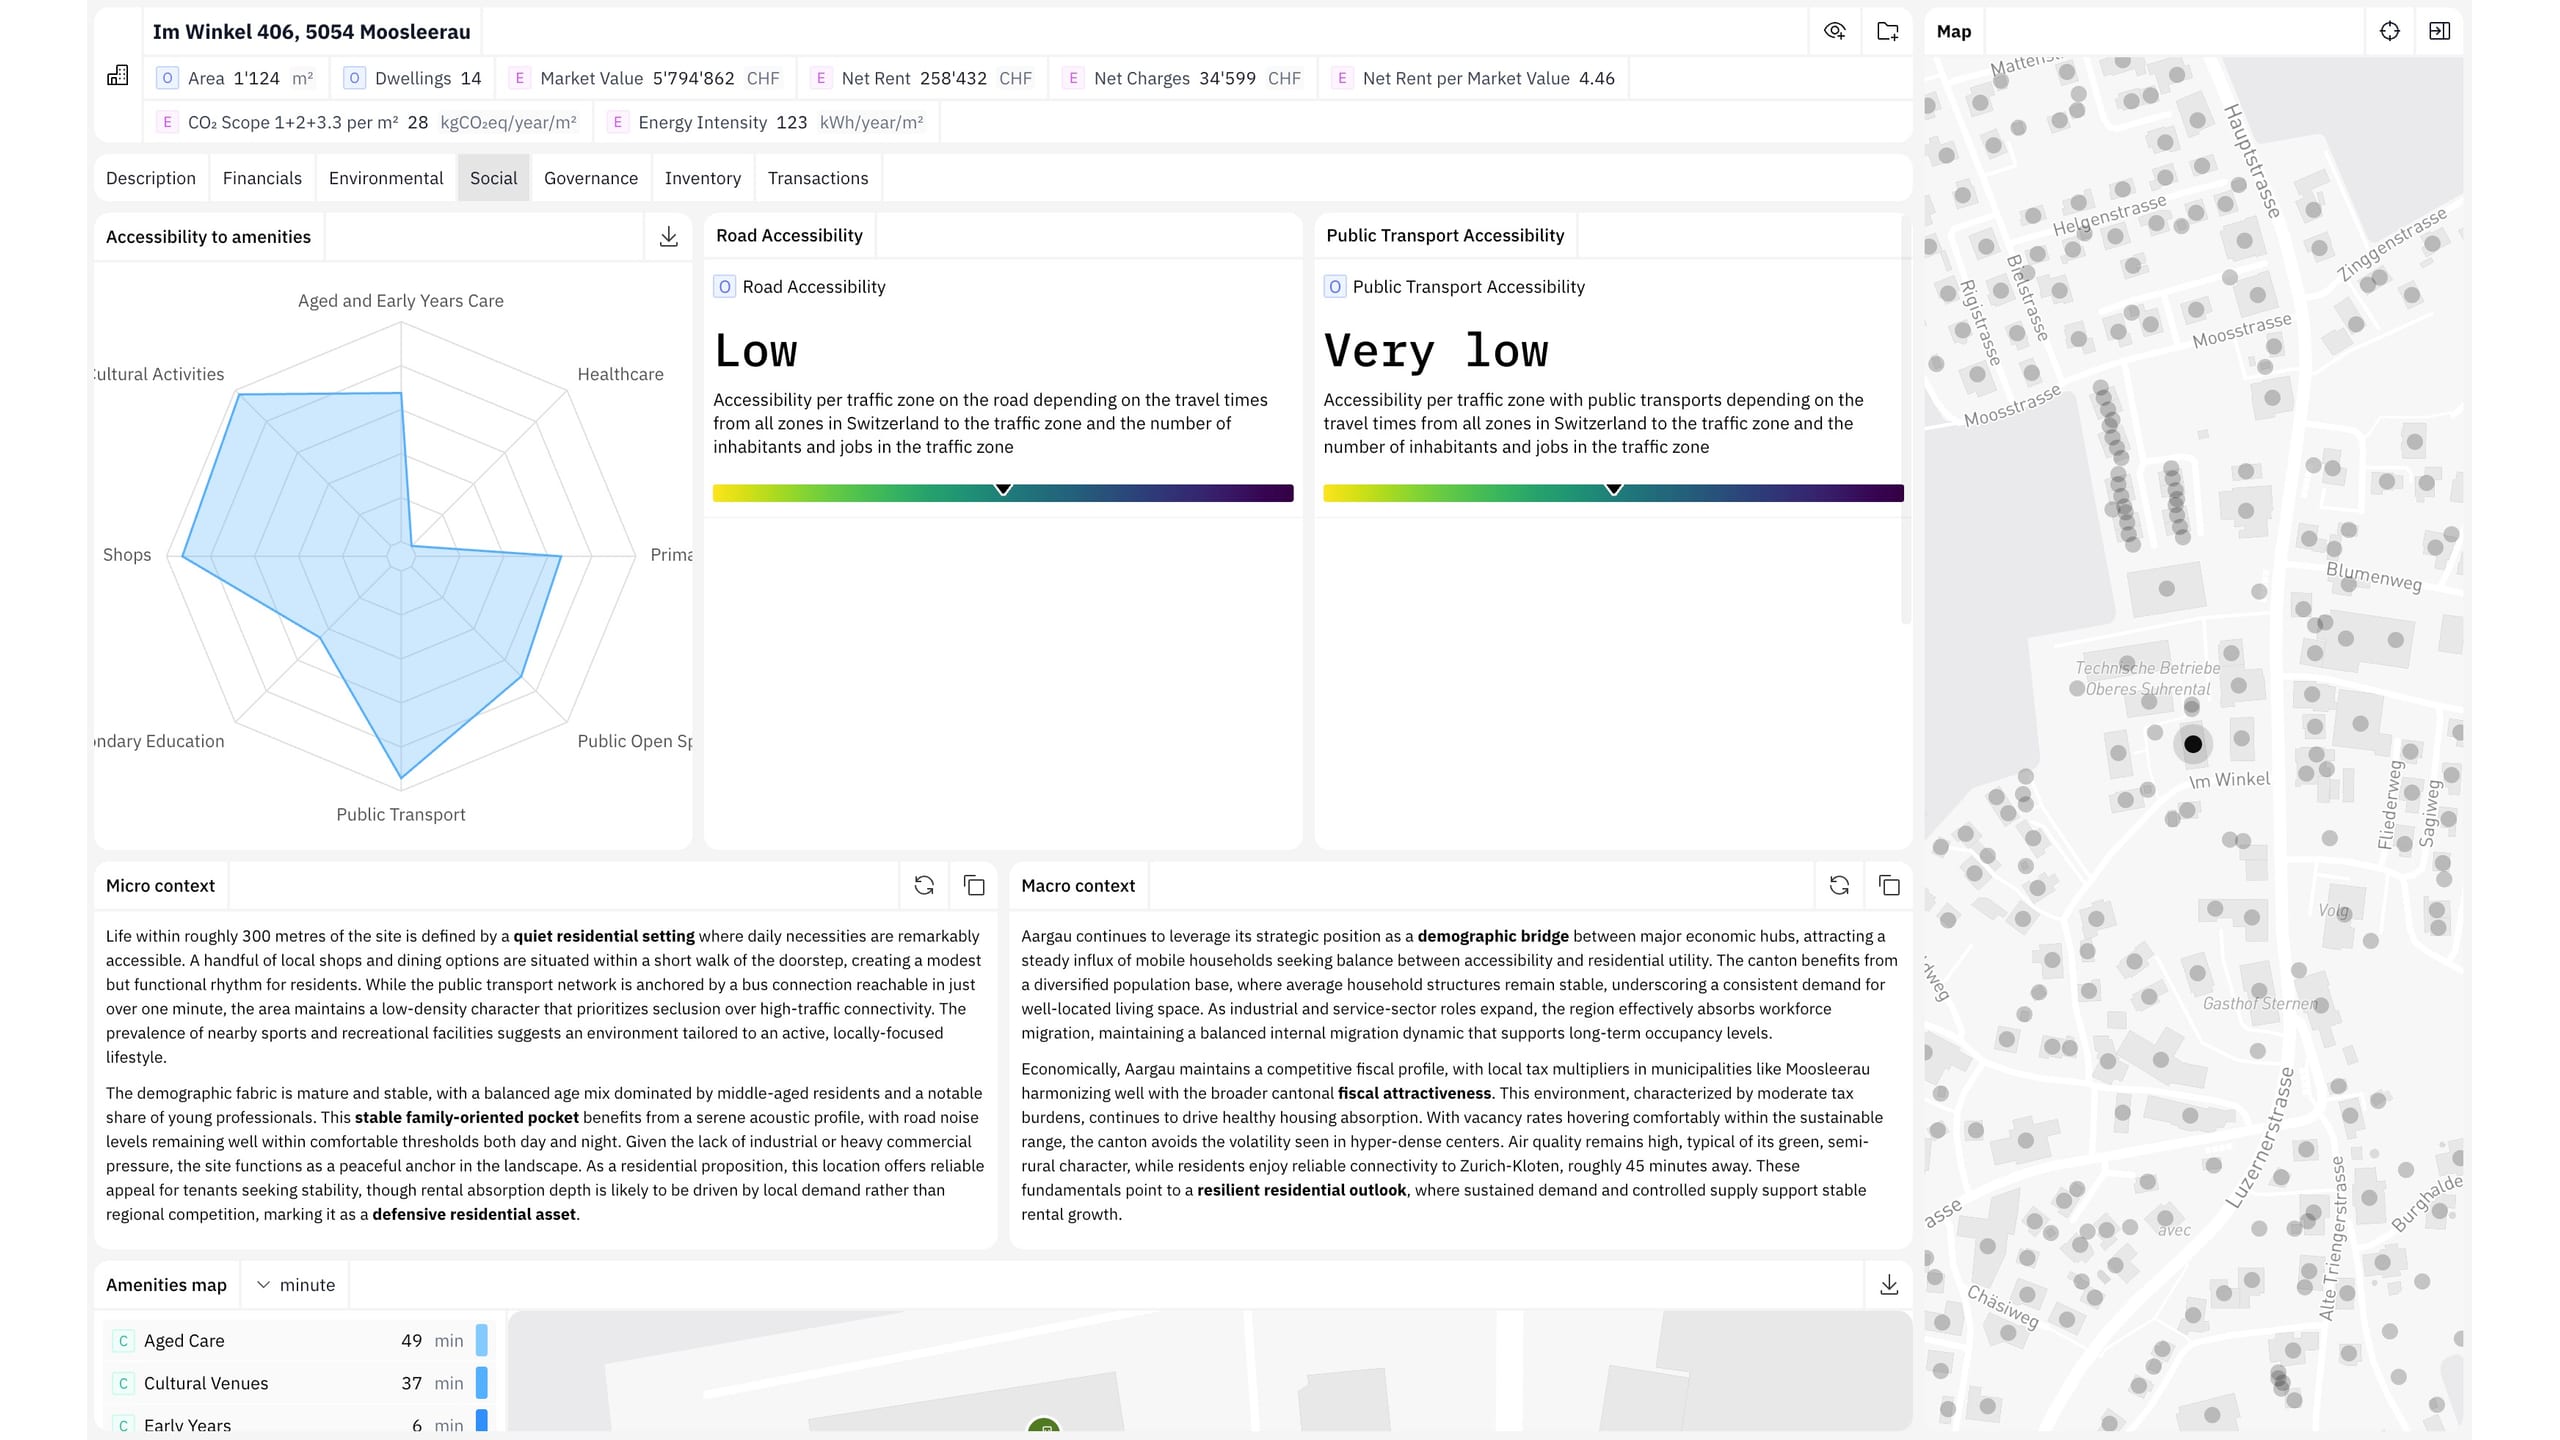Click the E badge next to Energy Intensity
Viewport: 2560px width, 1440px height.
(618, 122)
